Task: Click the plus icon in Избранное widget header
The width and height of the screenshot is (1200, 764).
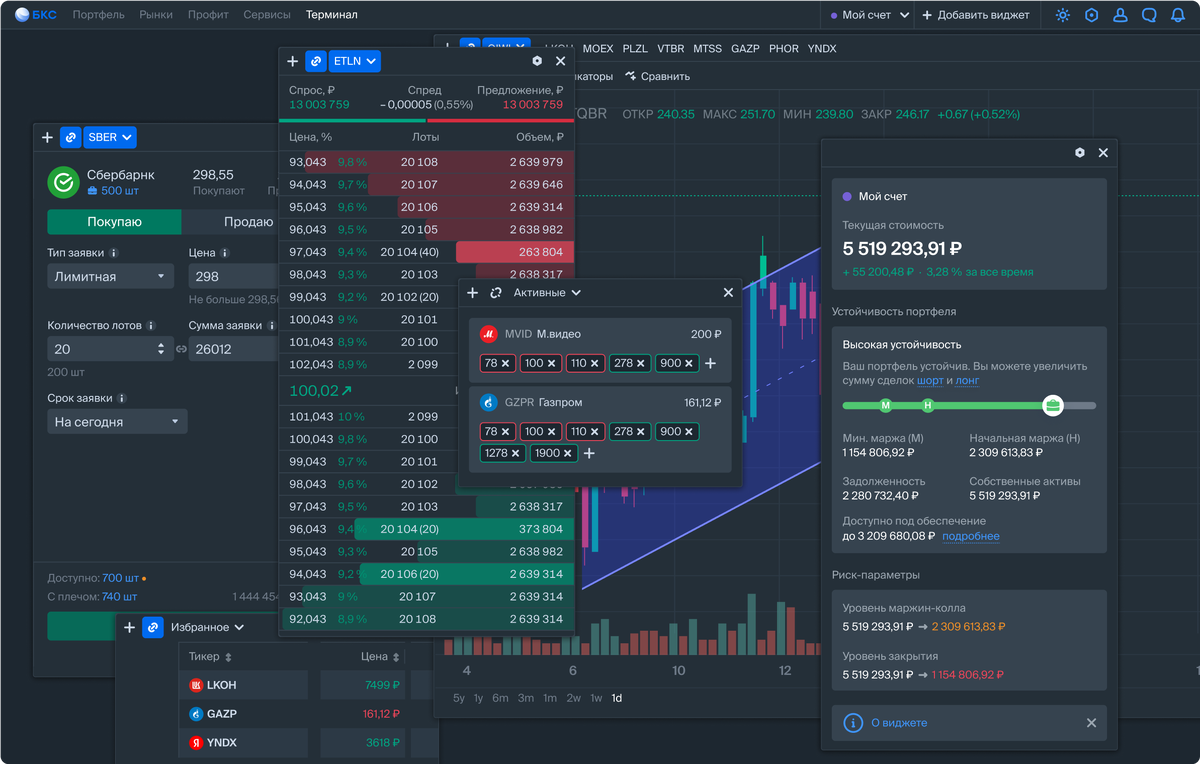Action: [129, 628]
